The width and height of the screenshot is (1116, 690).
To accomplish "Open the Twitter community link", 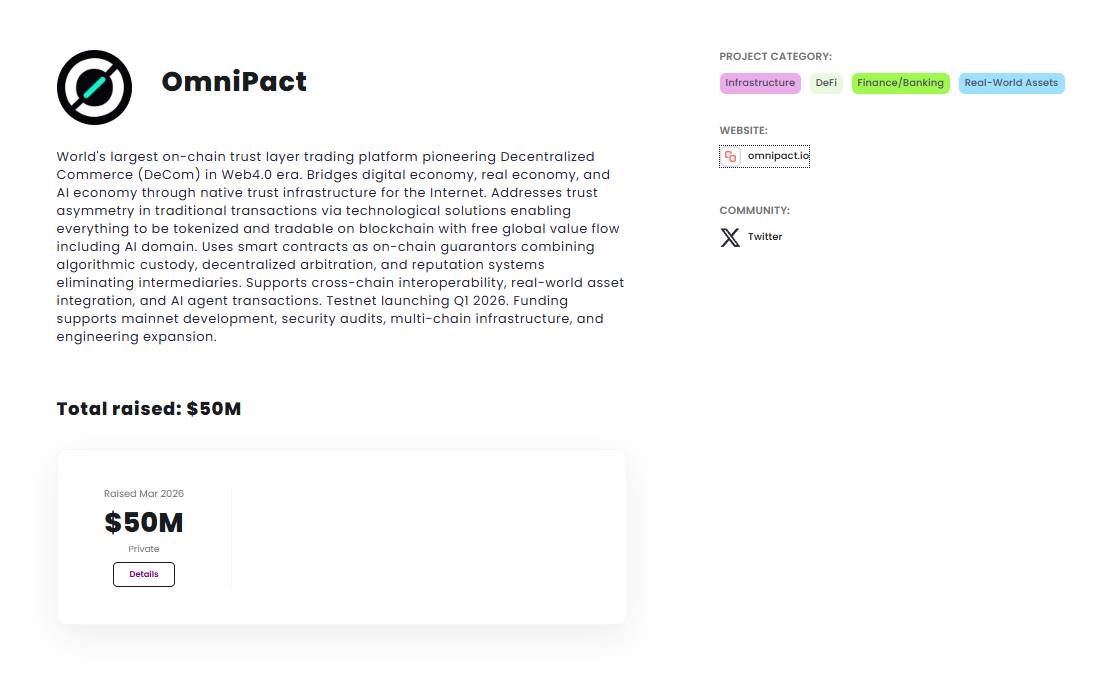I will tap(765, 237).
